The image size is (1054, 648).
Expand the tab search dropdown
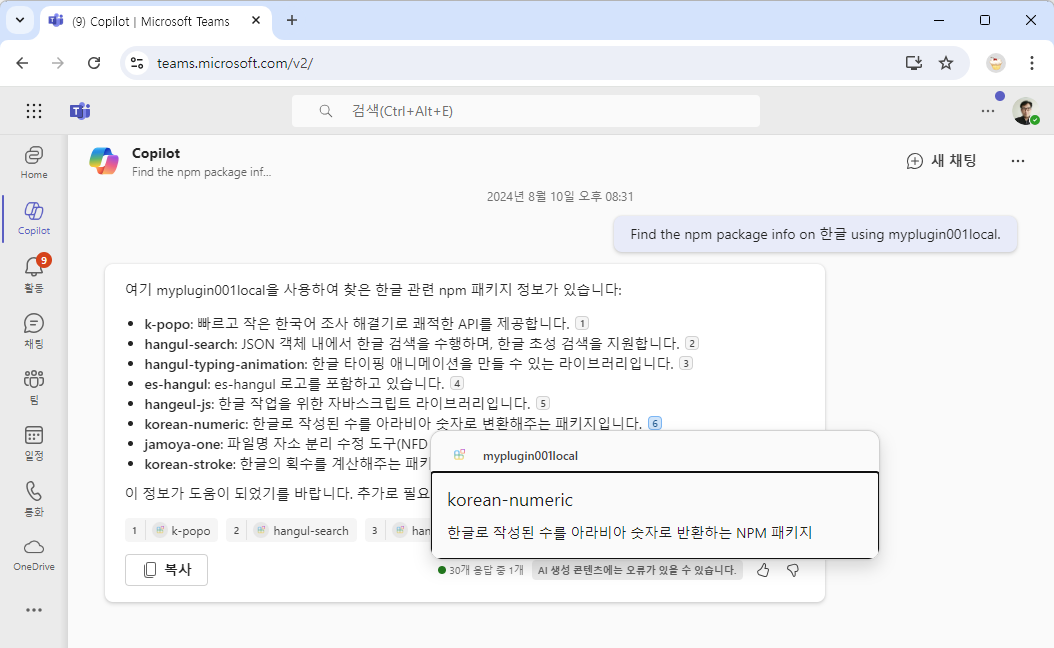pos(20,21)
